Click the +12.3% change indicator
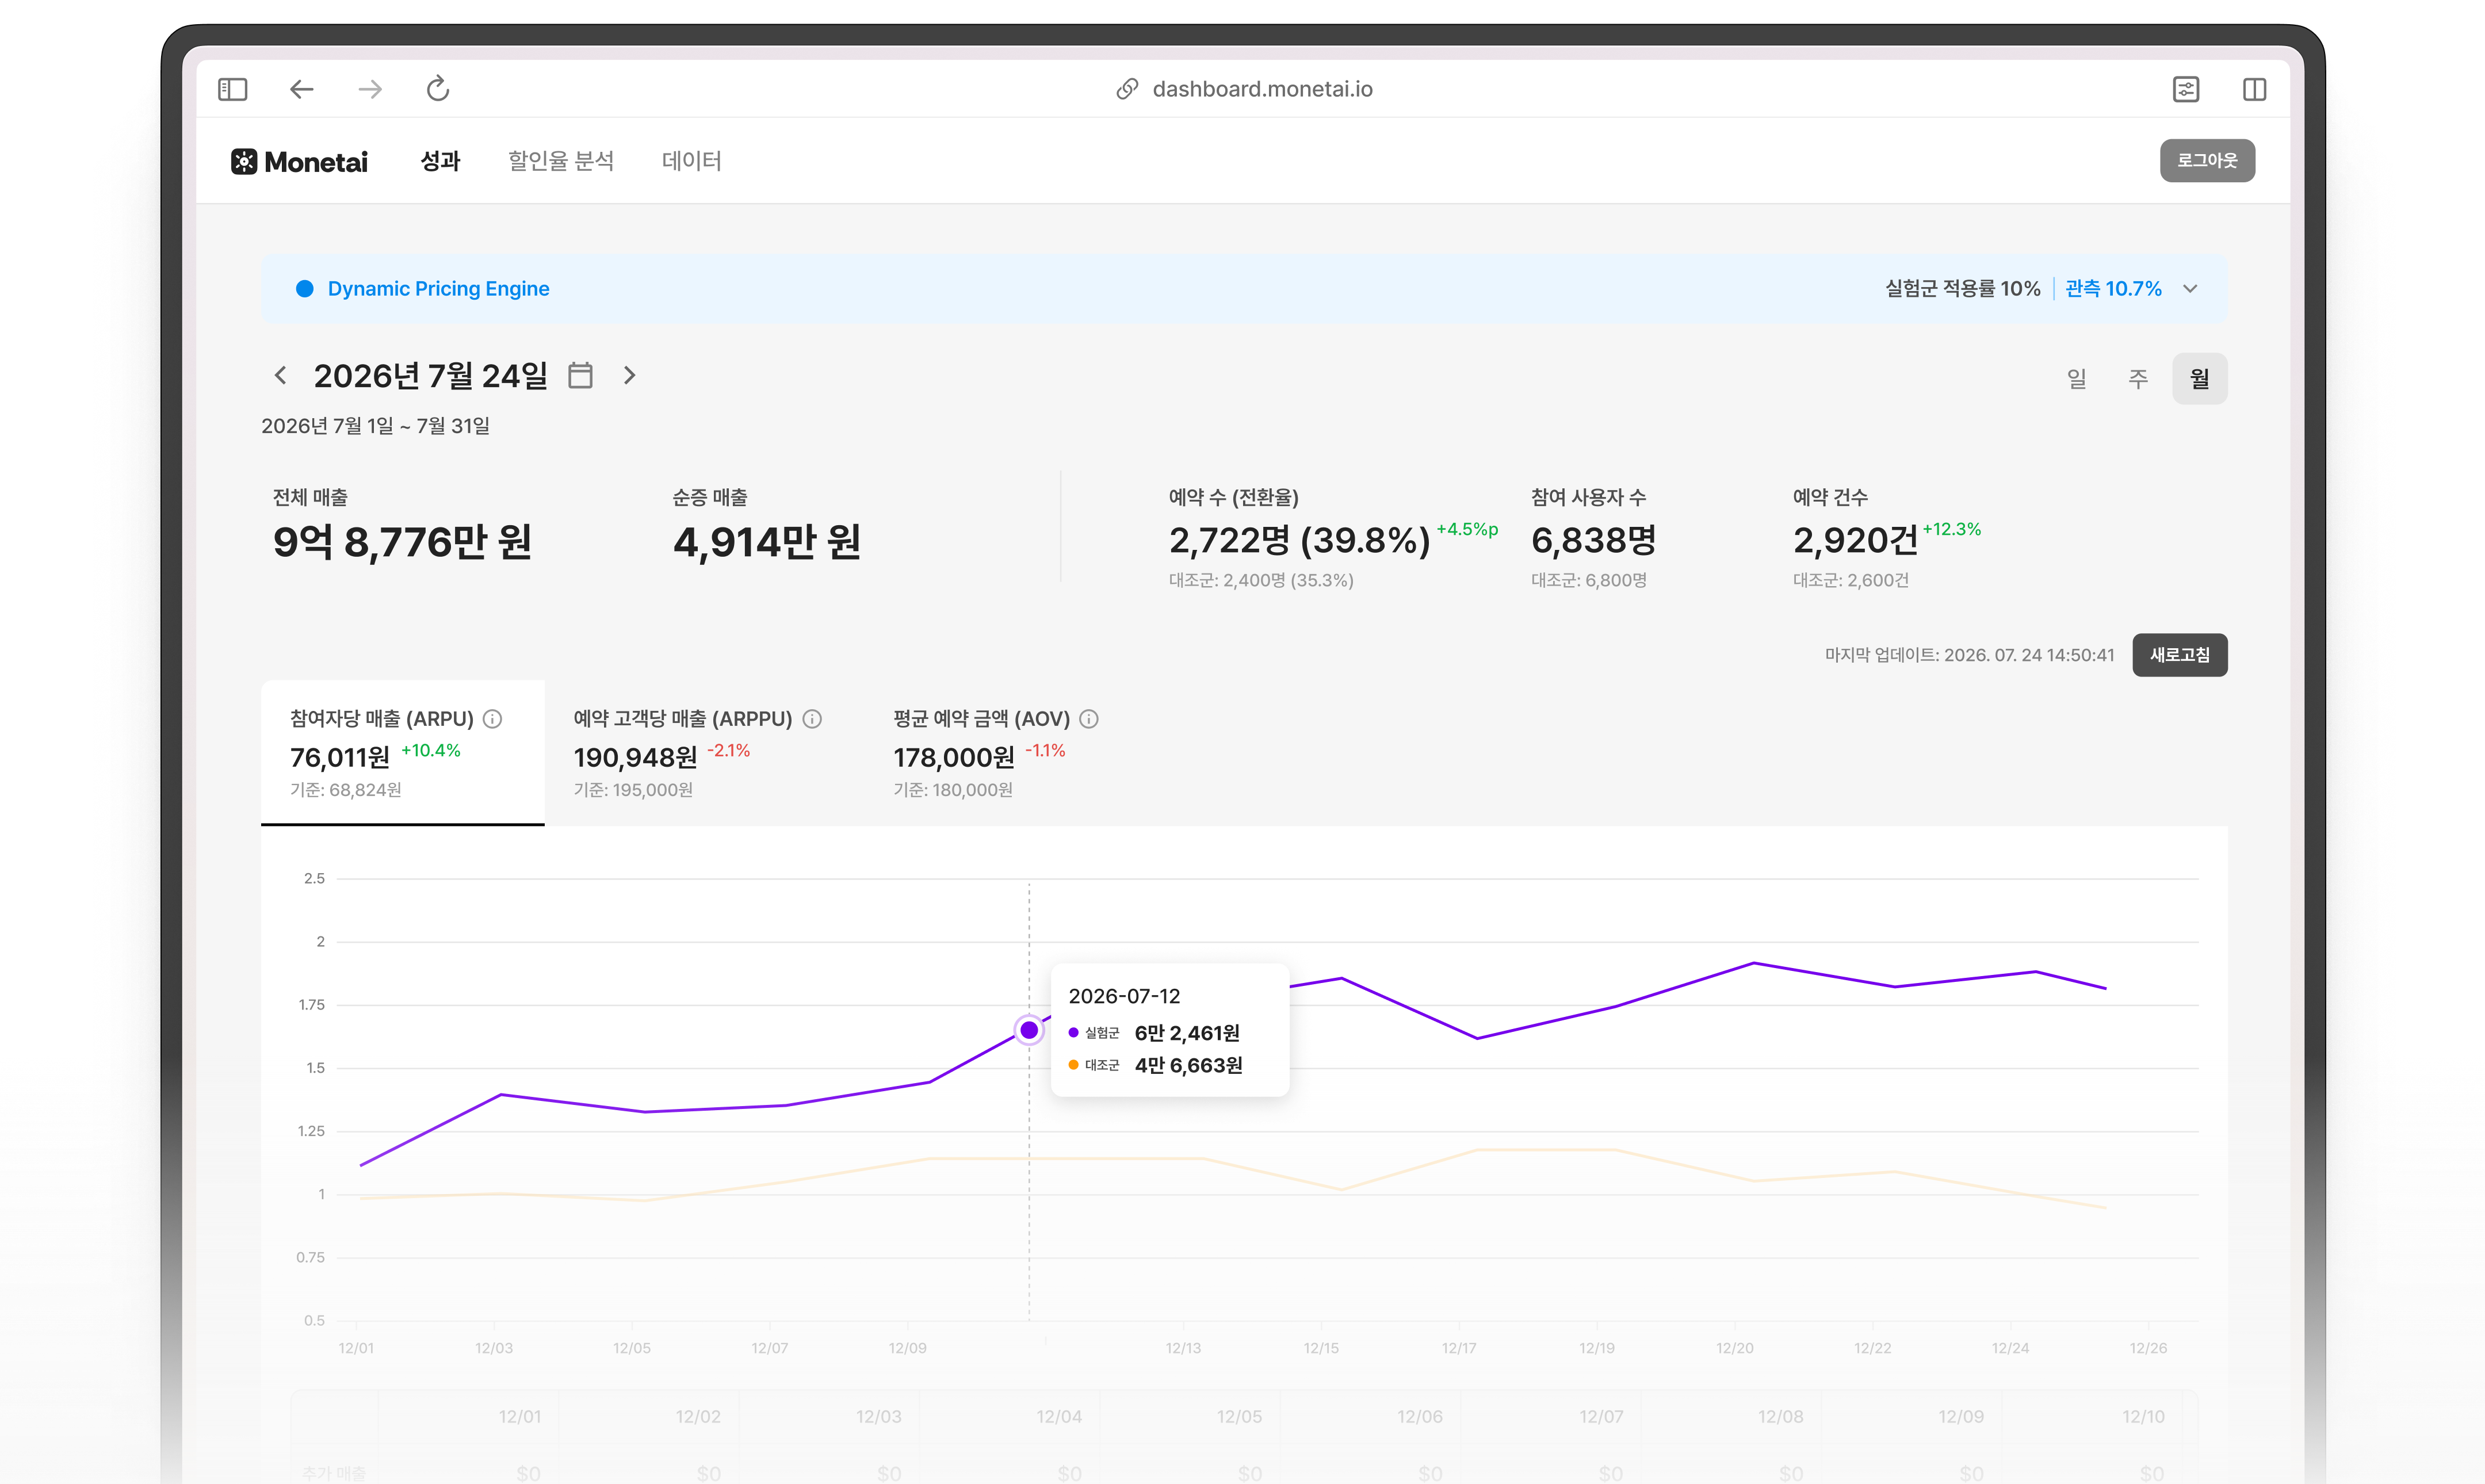The image size is (2485, 1484). [x=1951, y=529]
